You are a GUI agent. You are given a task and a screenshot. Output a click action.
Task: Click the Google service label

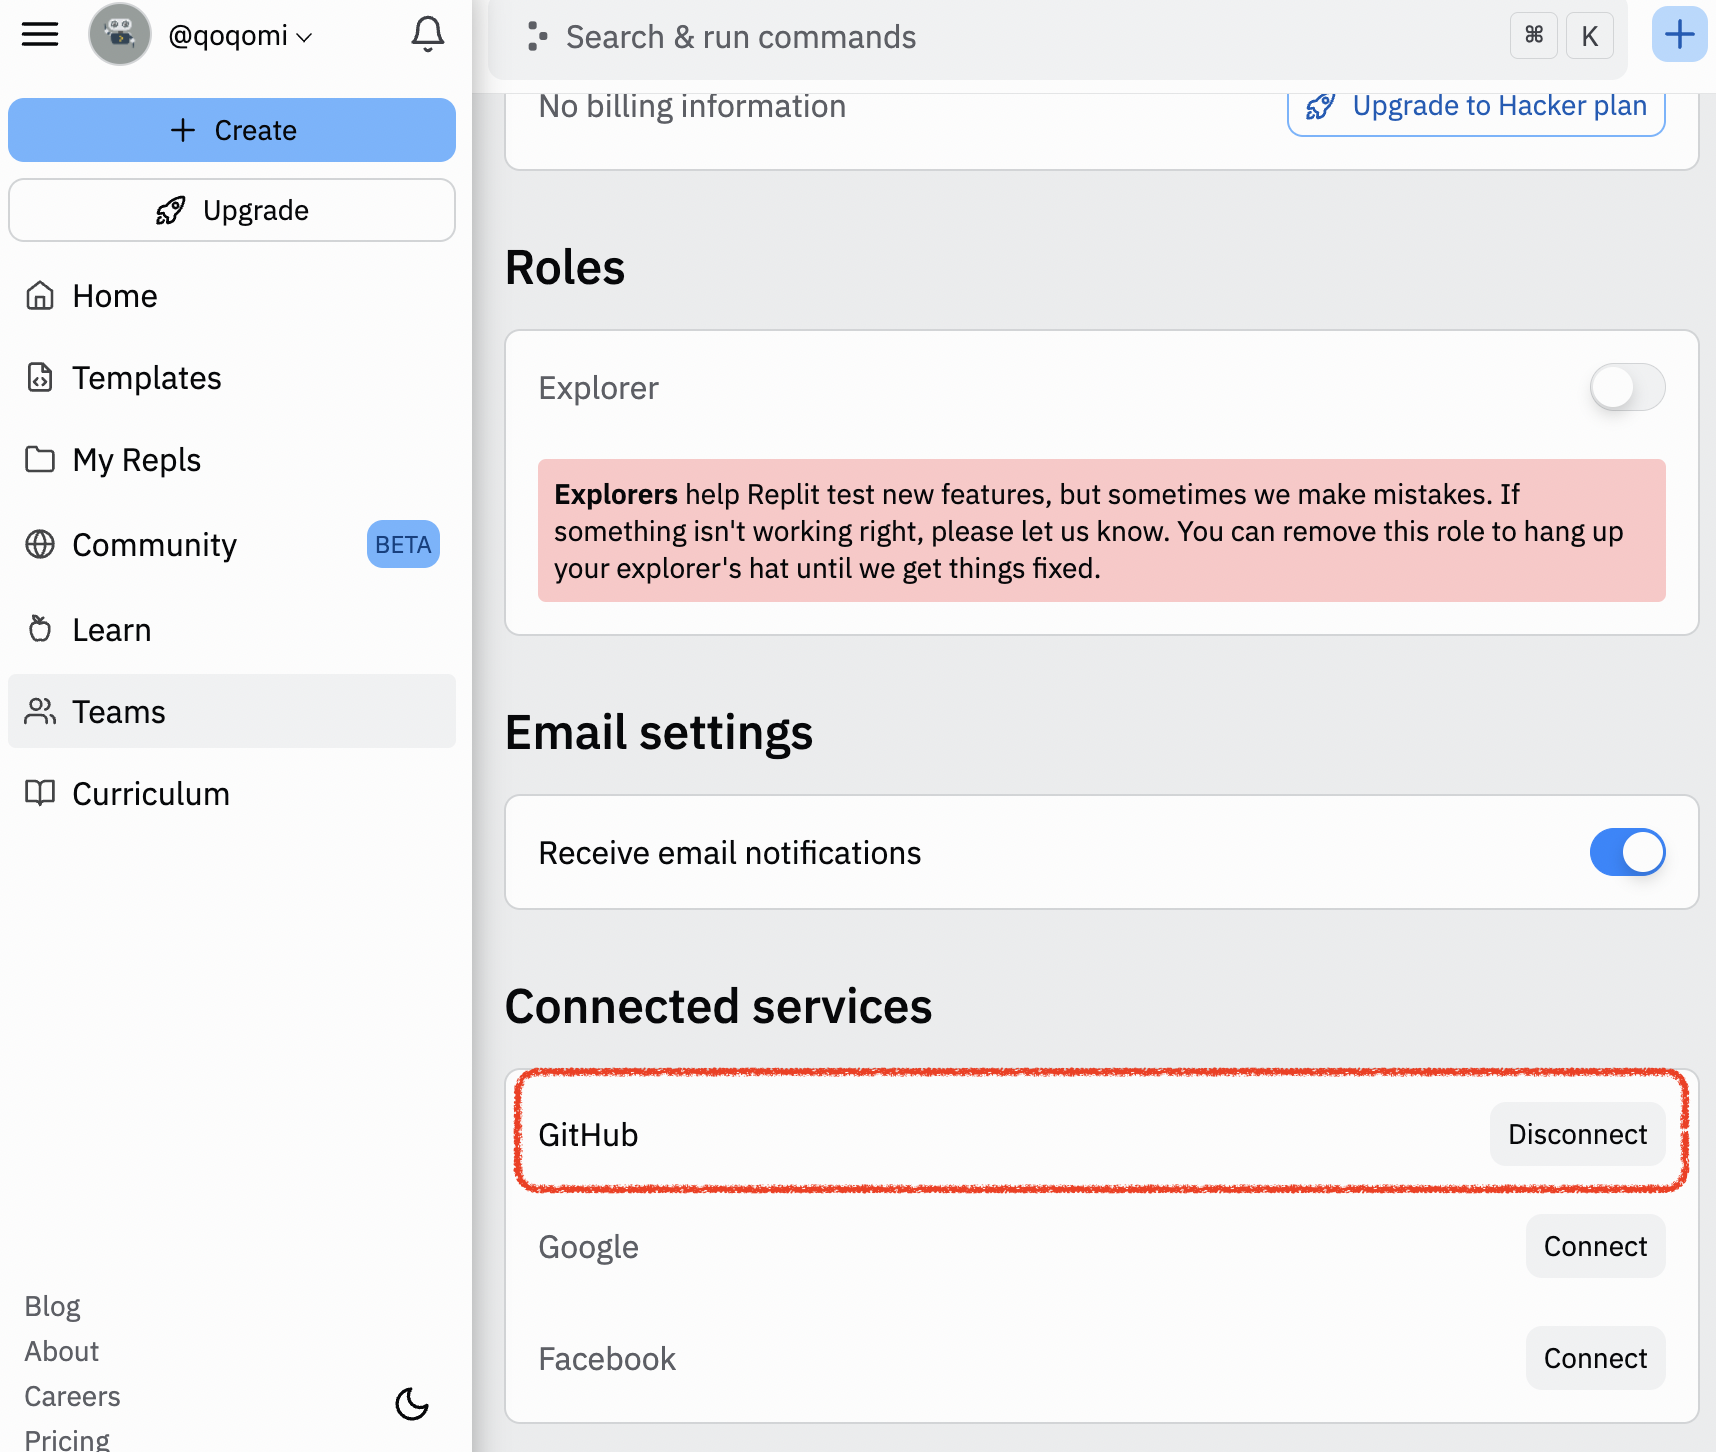click(588, 1247)
